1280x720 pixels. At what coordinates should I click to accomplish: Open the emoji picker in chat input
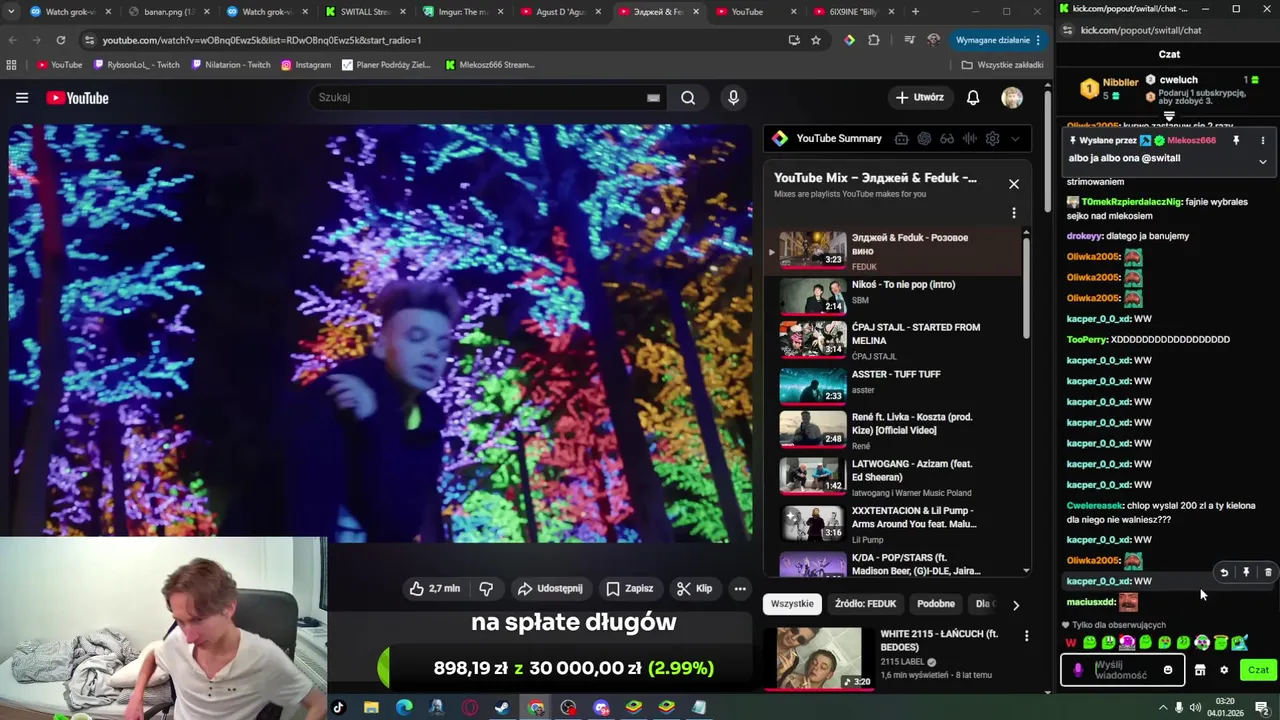click(x=1168, y=670)
